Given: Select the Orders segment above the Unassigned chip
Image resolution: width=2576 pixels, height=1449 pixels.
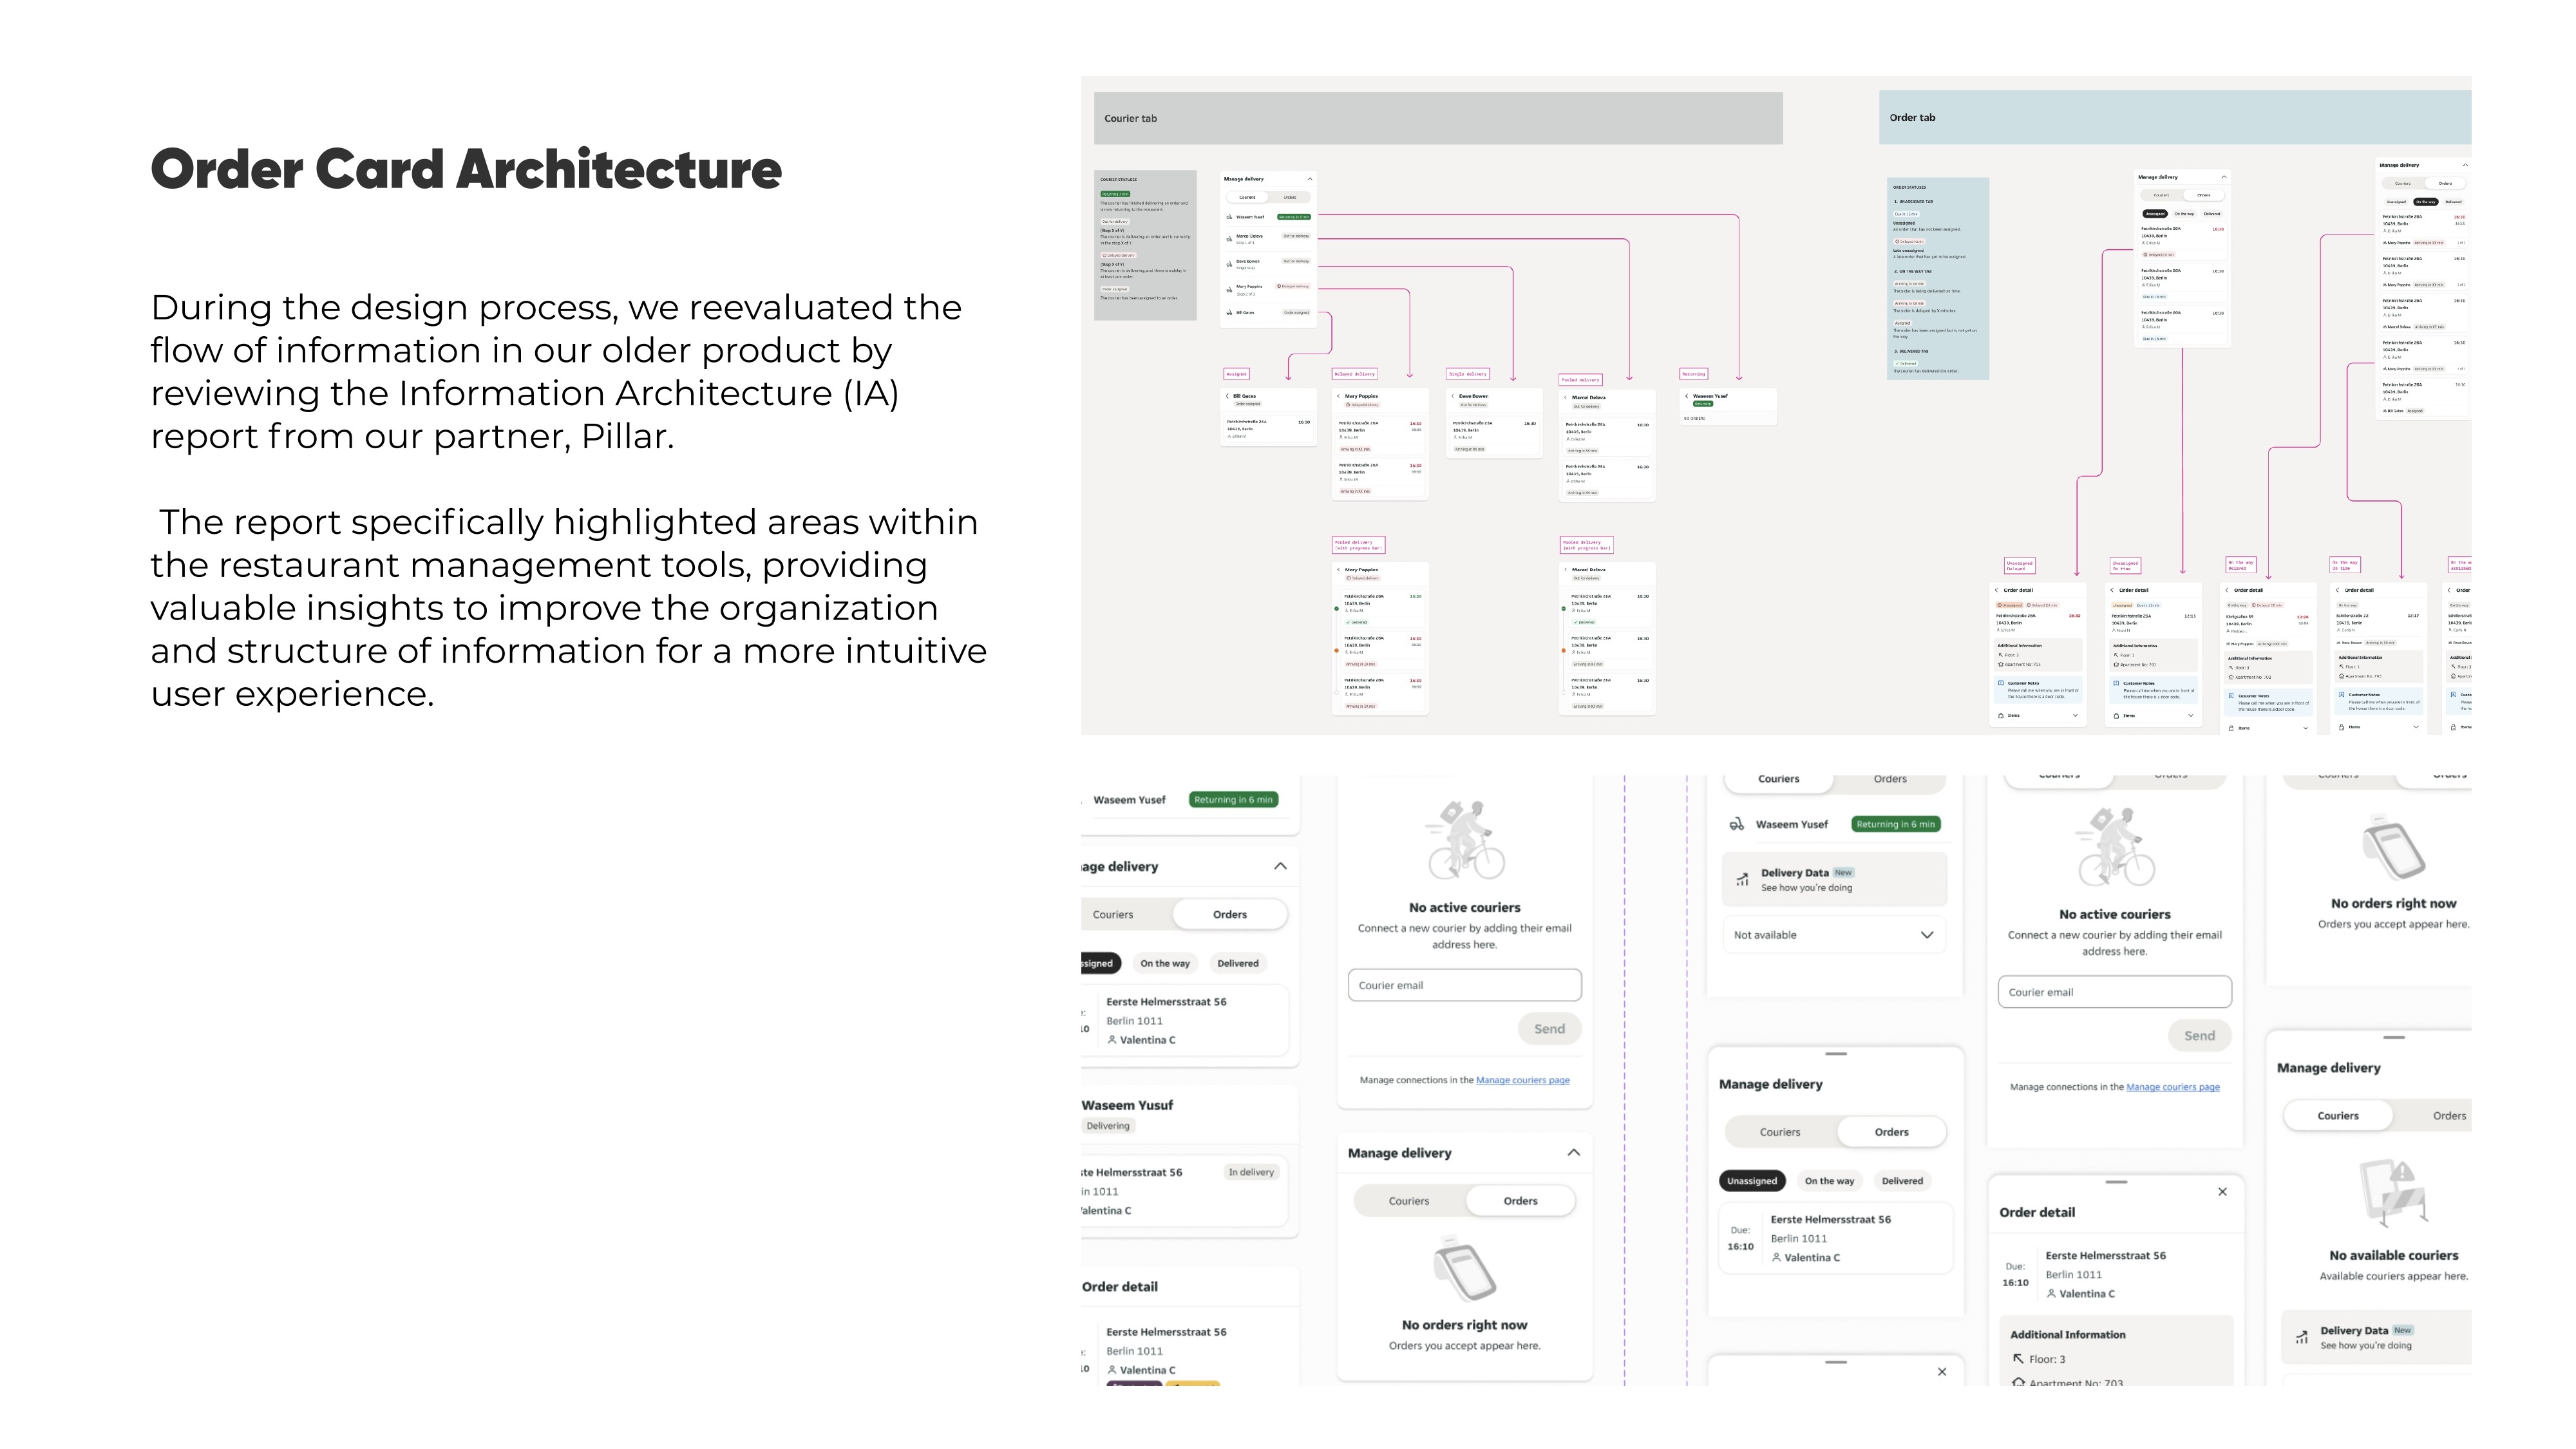Looking at the screenshot, I should [x=1891, y=1132].
